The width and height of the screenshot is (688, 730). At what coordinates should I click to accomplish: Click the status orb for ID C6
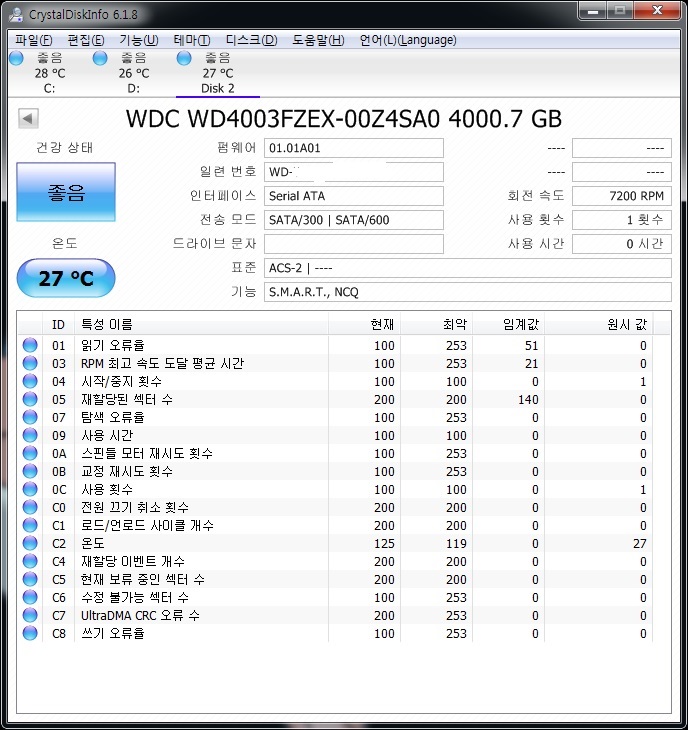point(30,597)
